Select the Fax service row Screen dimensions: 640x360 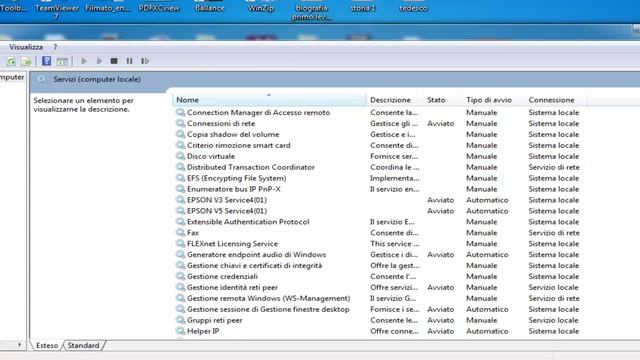(193, 233)
